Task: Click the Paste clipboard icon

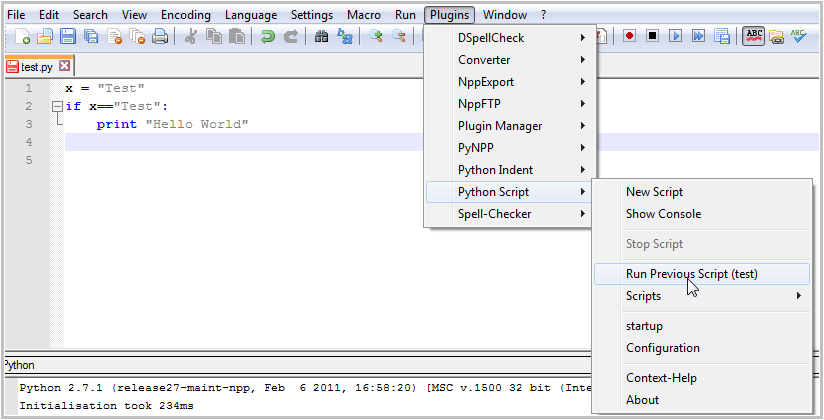Action: coord(237,36)
